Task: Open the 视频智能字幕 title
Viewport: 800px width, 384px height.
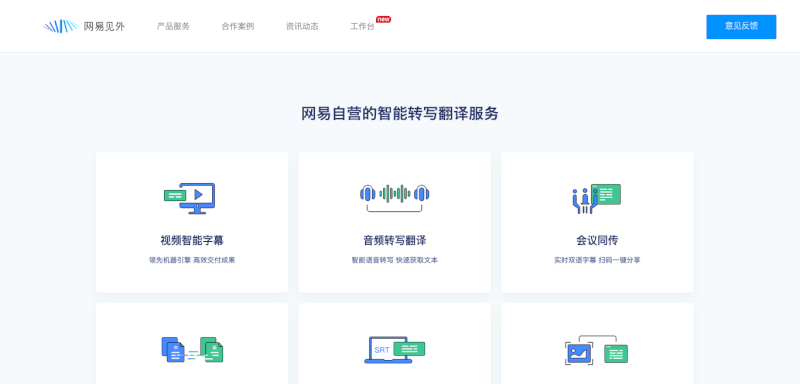Action: coord(192,240)
